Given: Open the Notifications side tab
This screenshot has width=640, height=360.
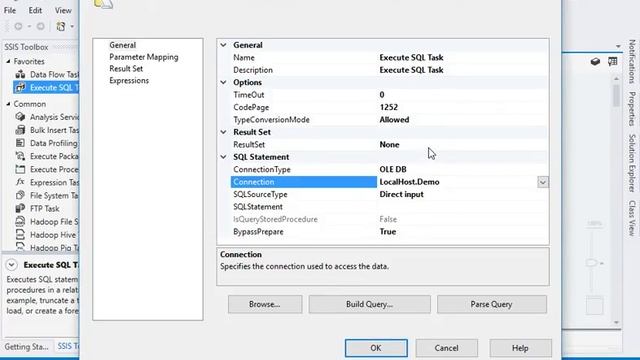Looking at the screenshot, I should pyautogui.click(x=632, y=61).
